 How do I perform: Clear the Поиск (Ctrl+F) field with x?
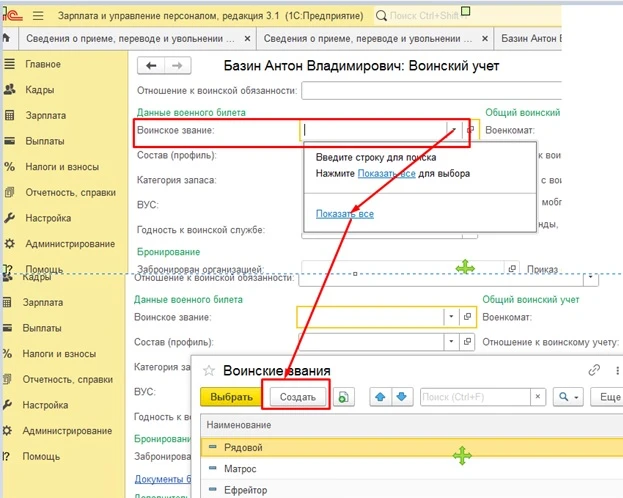(538, 397)
